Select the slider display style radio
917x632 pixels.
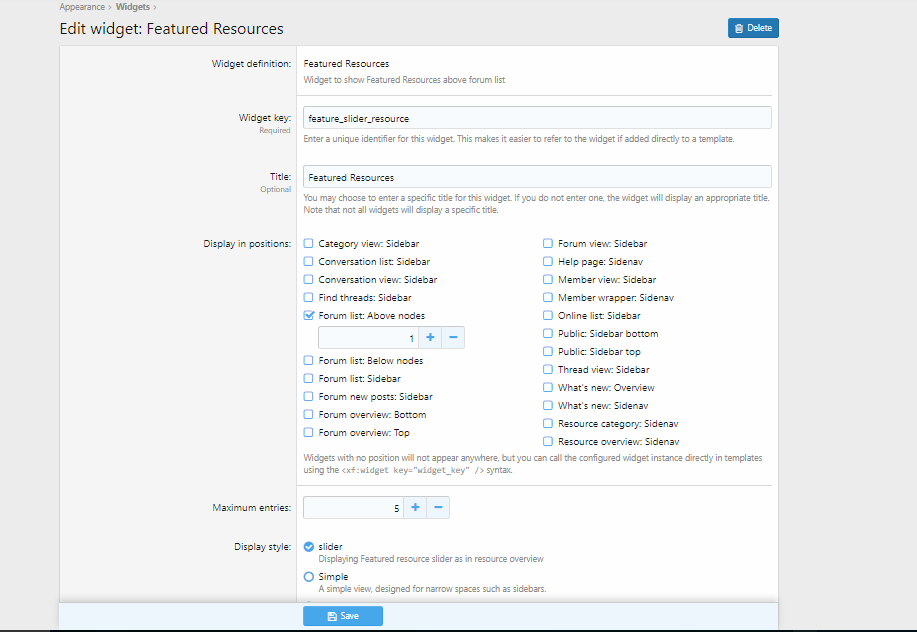309,547
